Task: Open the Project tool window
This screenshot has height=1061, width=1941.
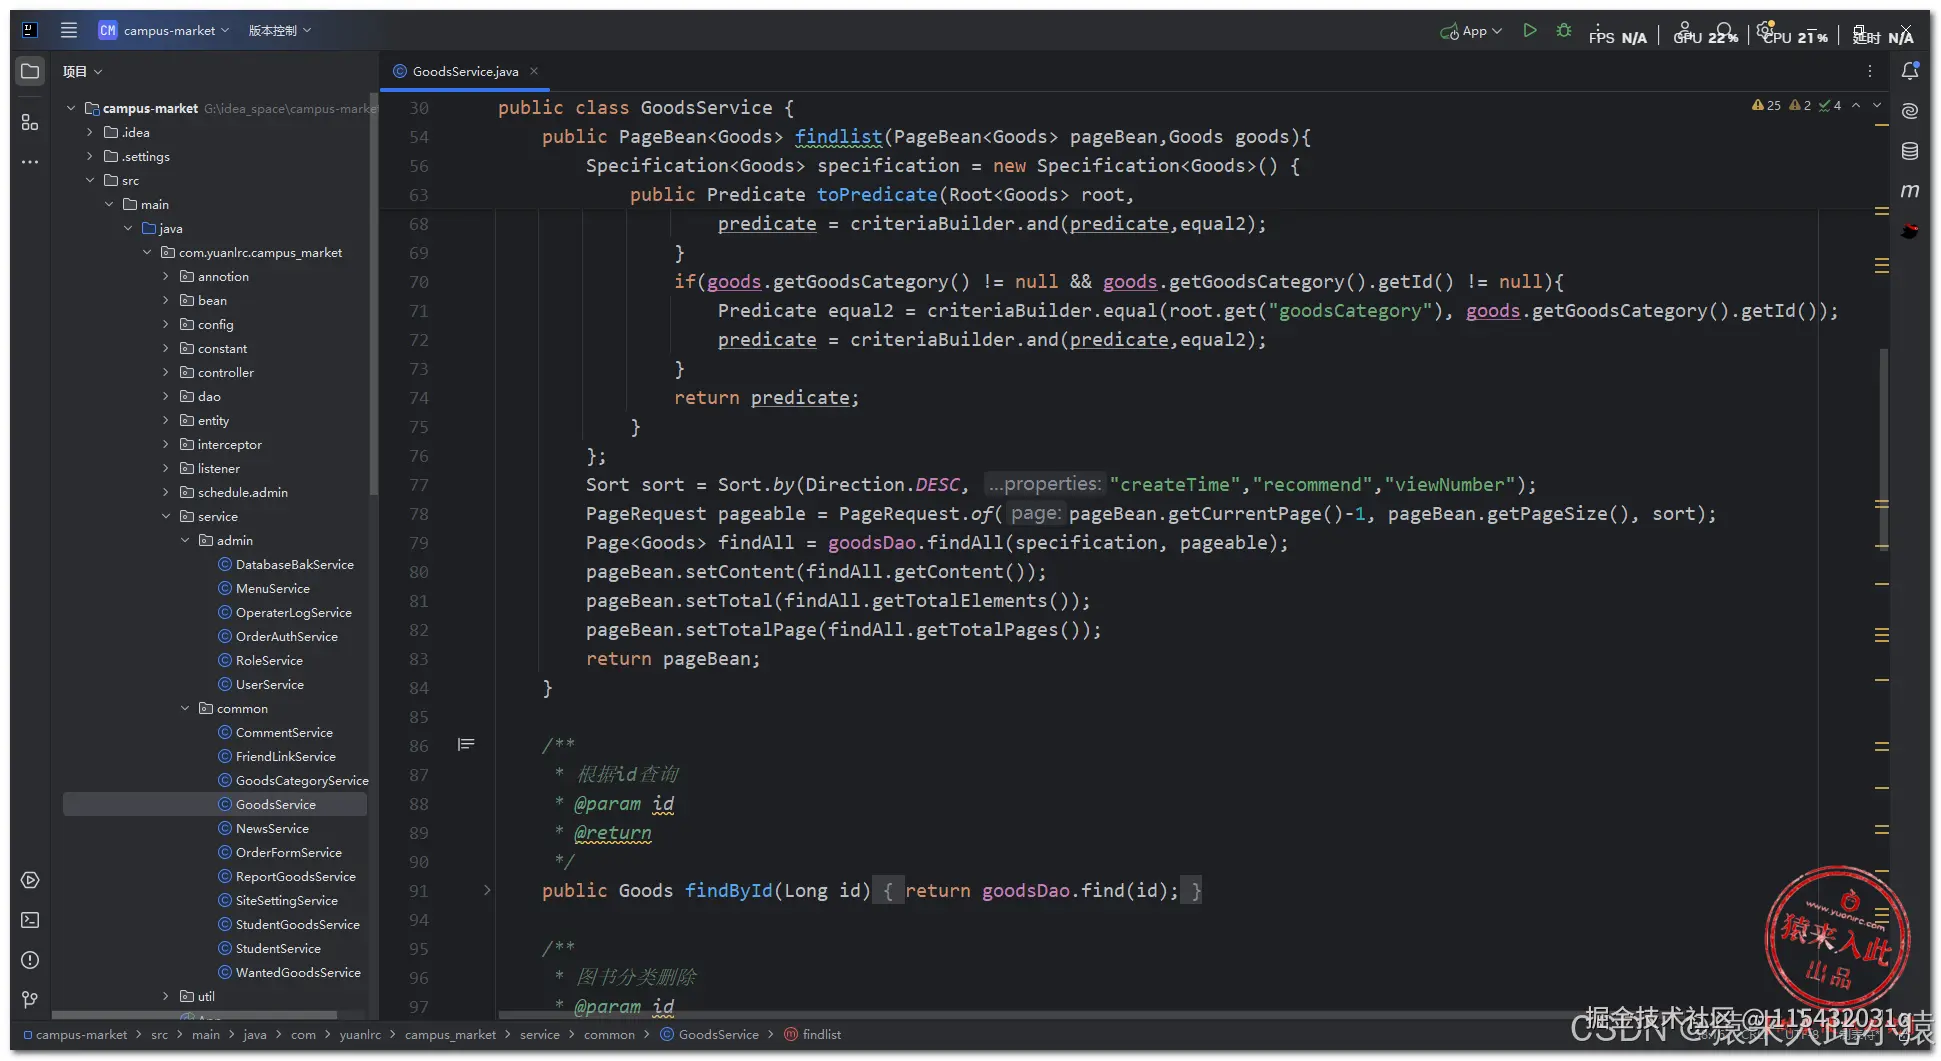Action: [30, 71]
